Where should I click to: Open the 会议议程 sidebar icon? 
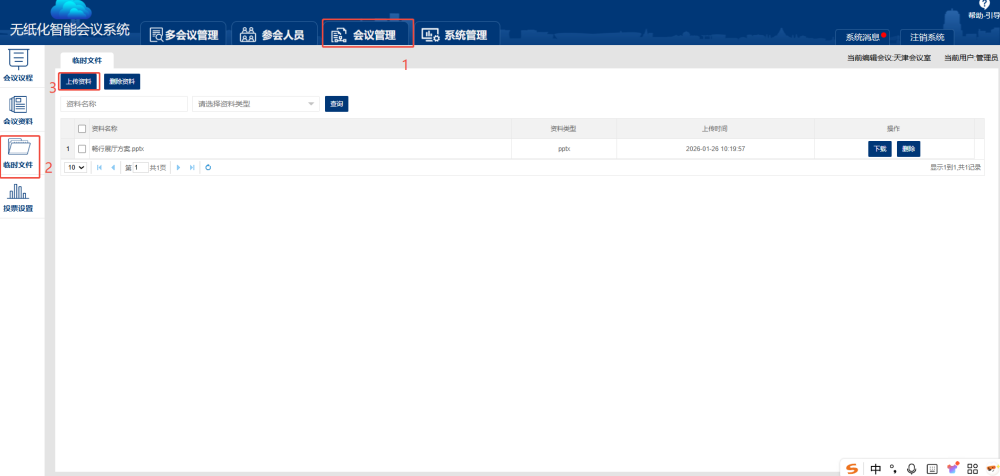(x=18, y=57)
